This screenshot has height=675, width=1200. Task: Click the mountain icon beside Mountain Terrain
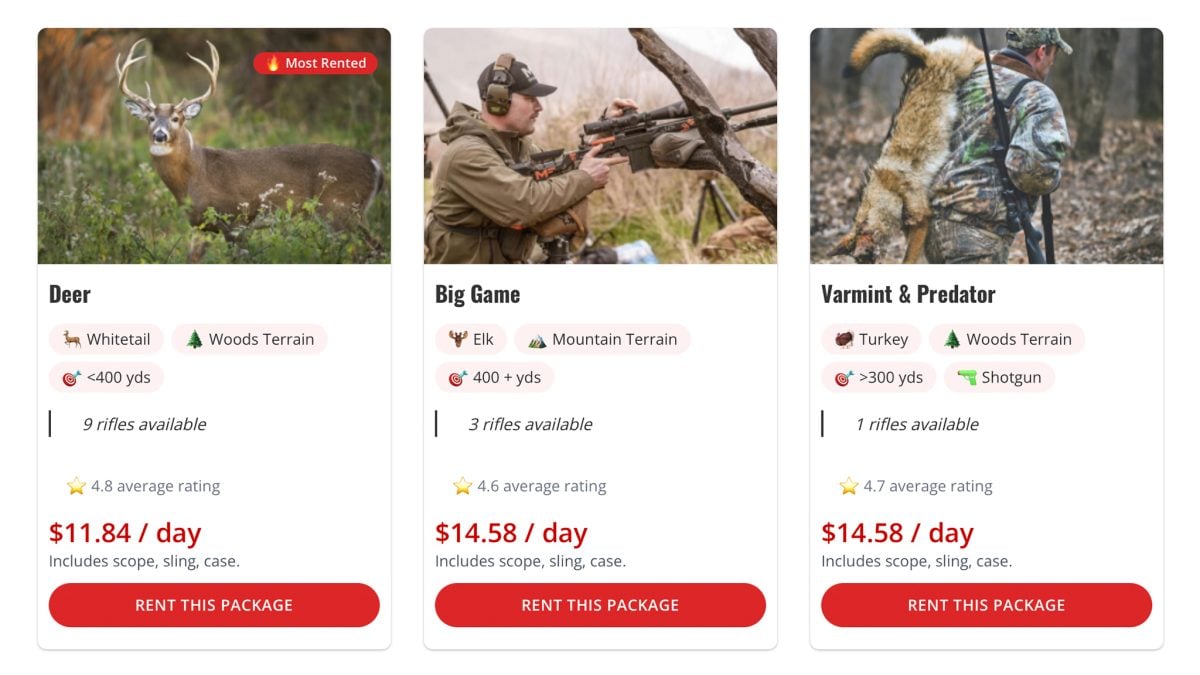537,339
